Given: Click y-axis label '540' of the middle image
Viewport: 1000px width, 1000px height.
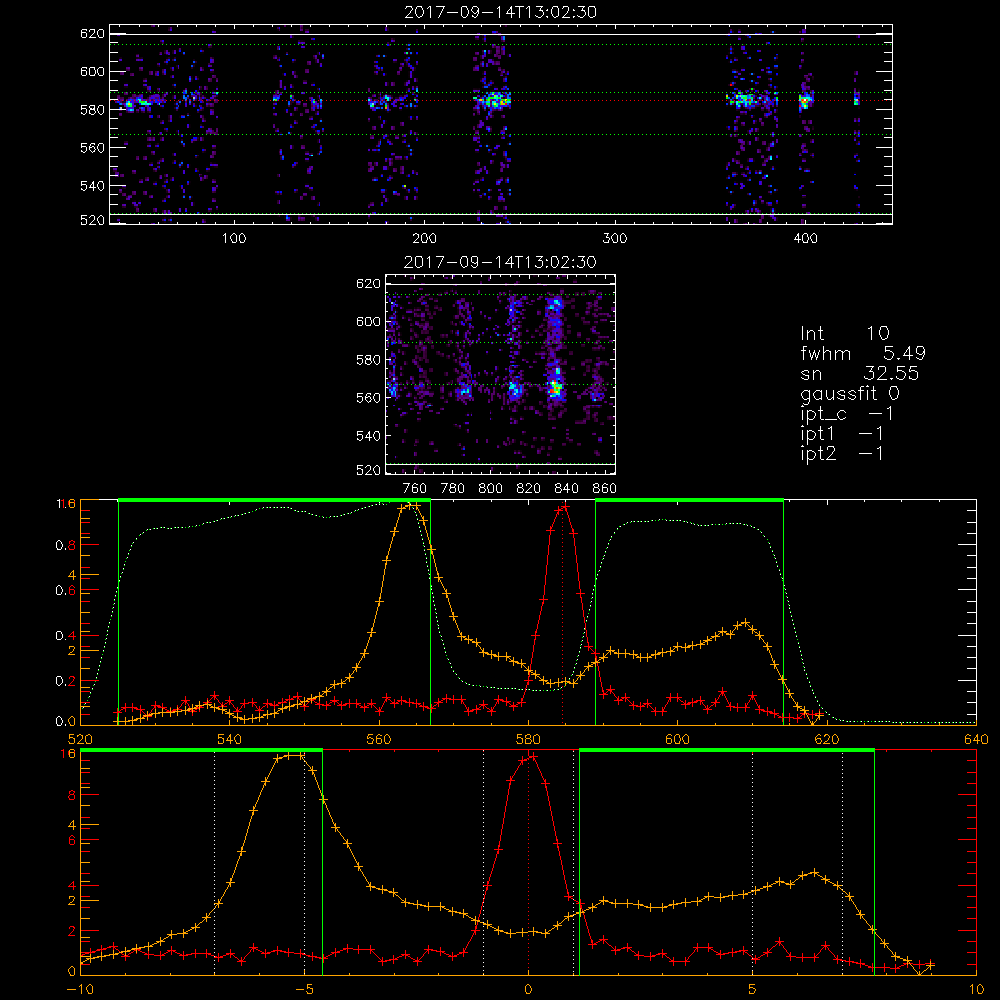Looking at the screenshot, I should tap(368, 436).
